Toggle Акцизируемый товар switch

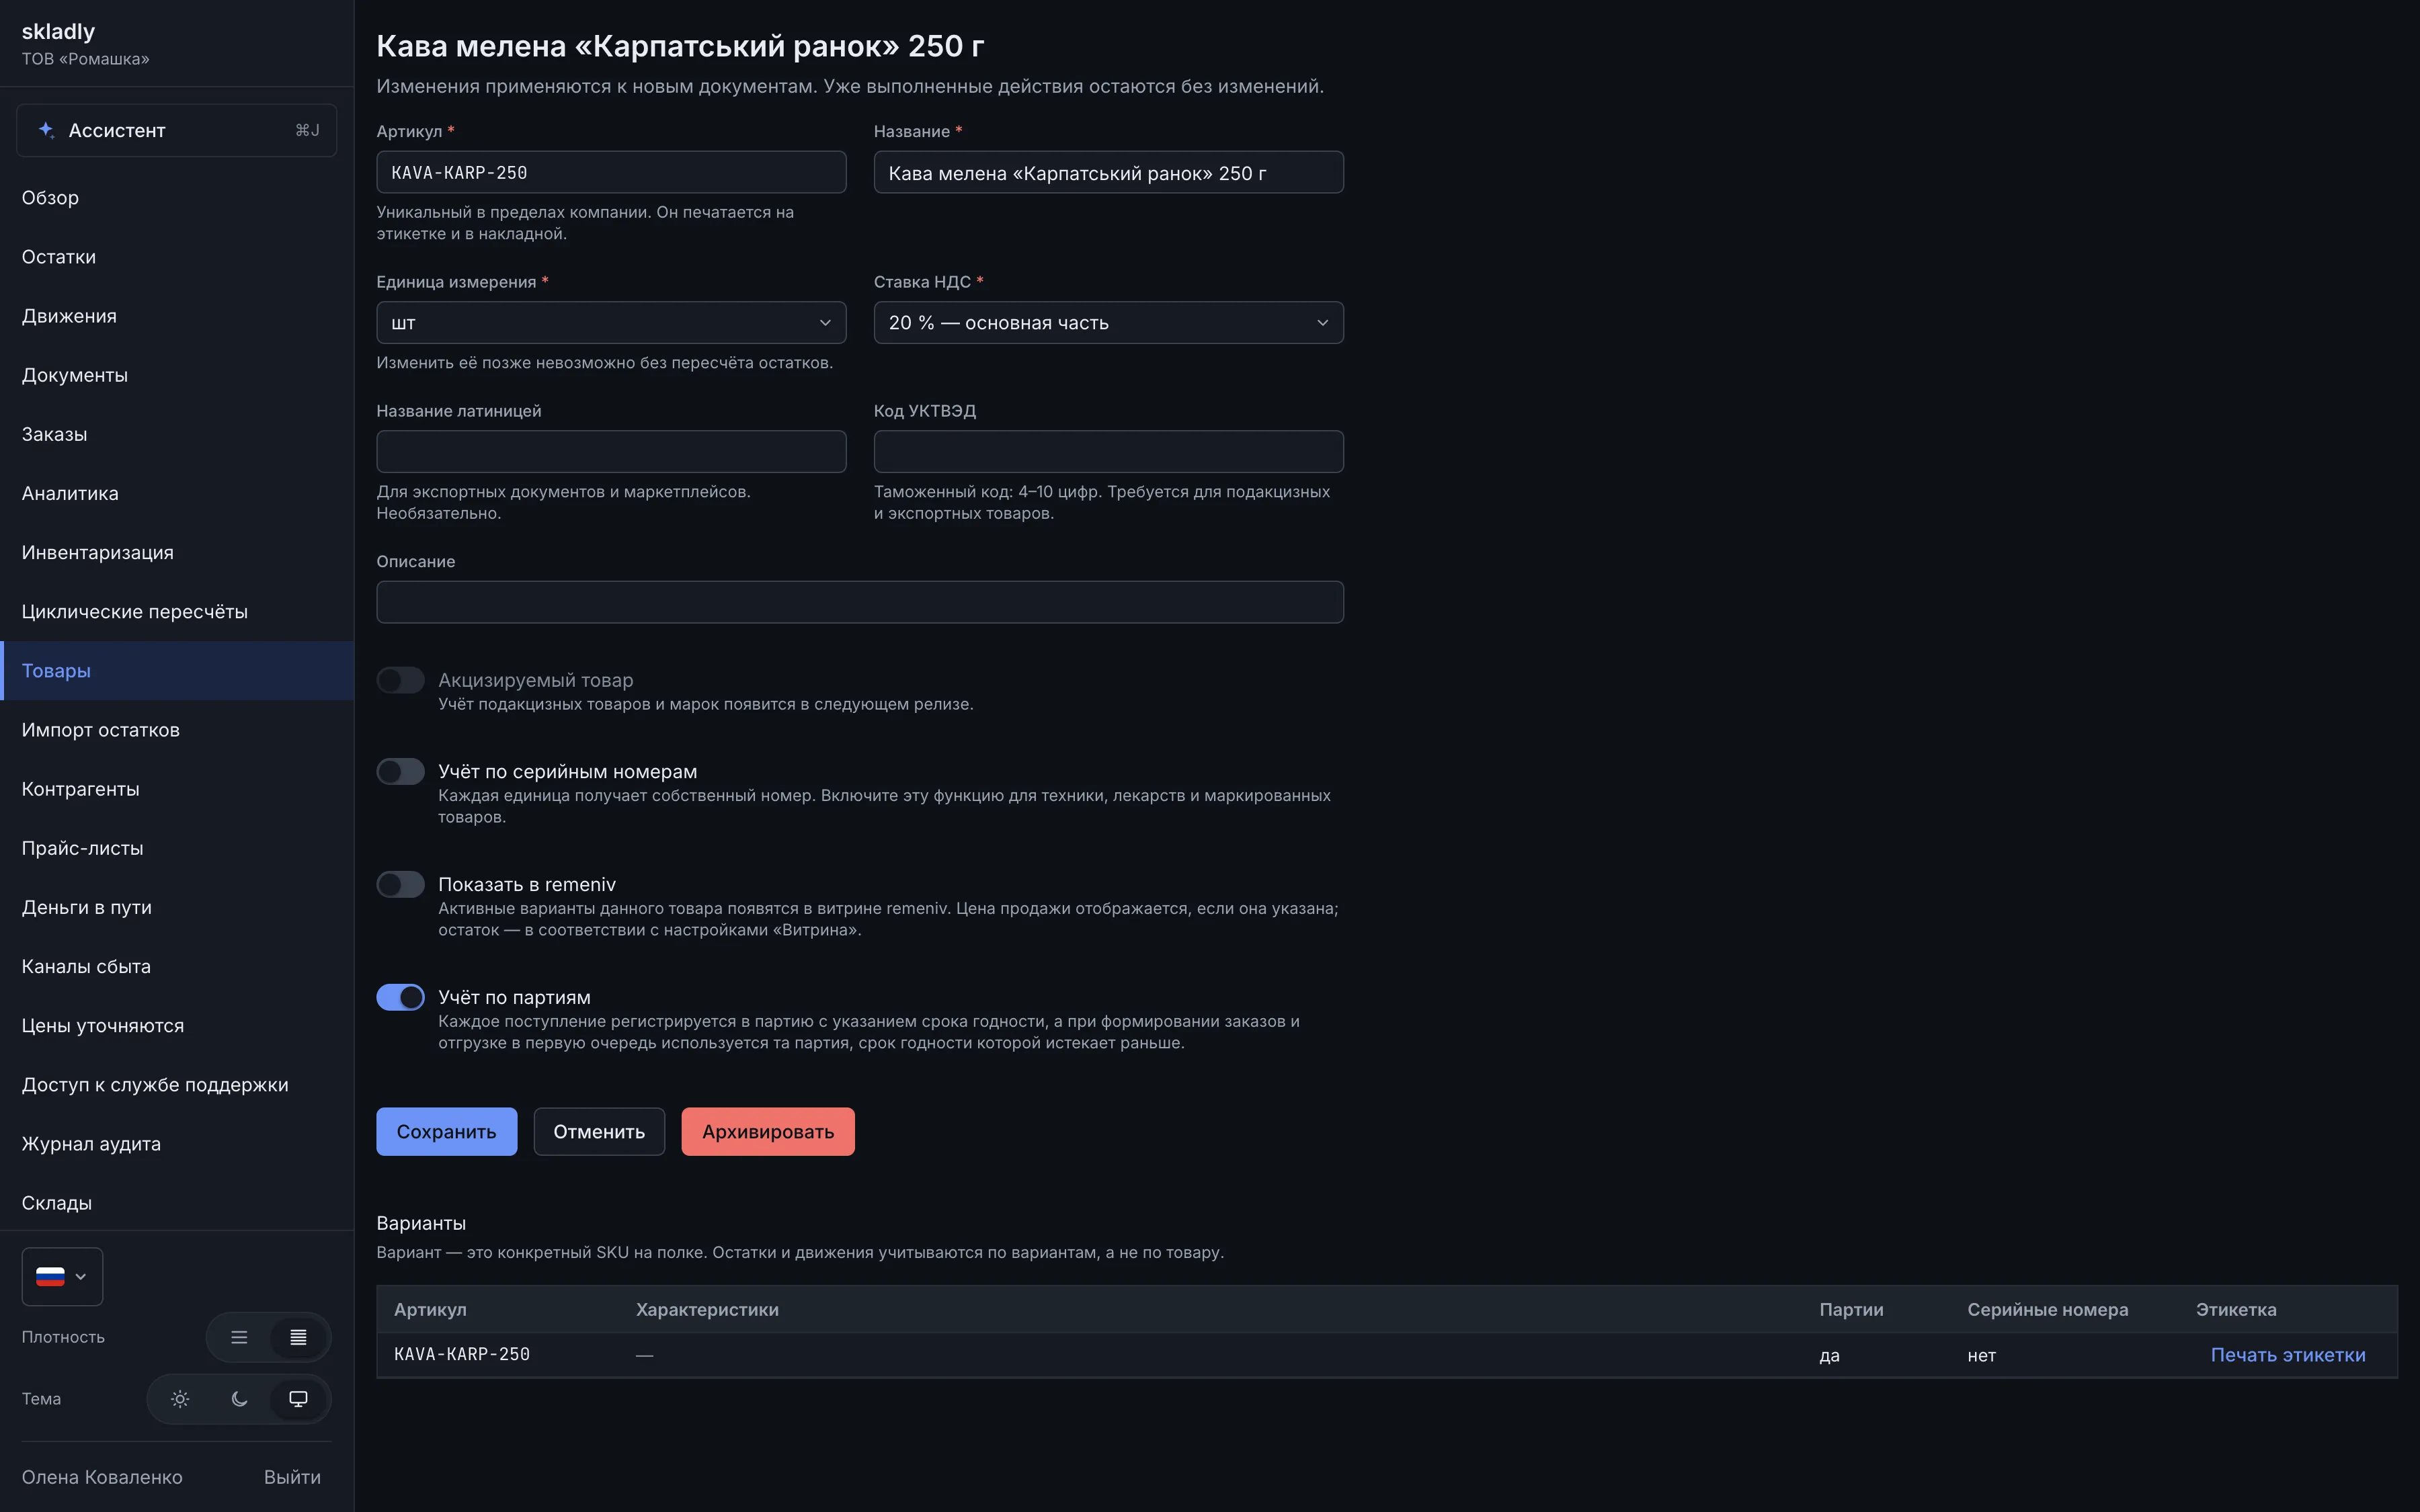coord(400,680)
